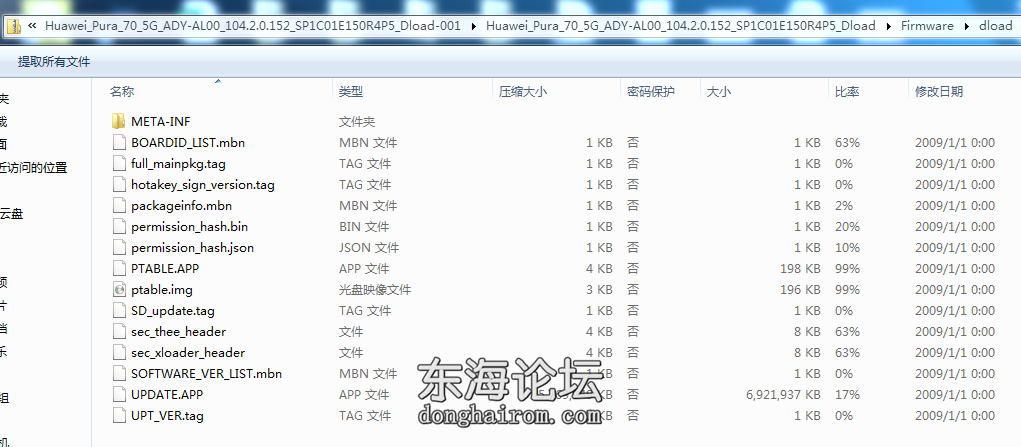Click the sec_xloader_header file icon
The width and height of the screenshot is (1021, 447).
tap(118, 353)
